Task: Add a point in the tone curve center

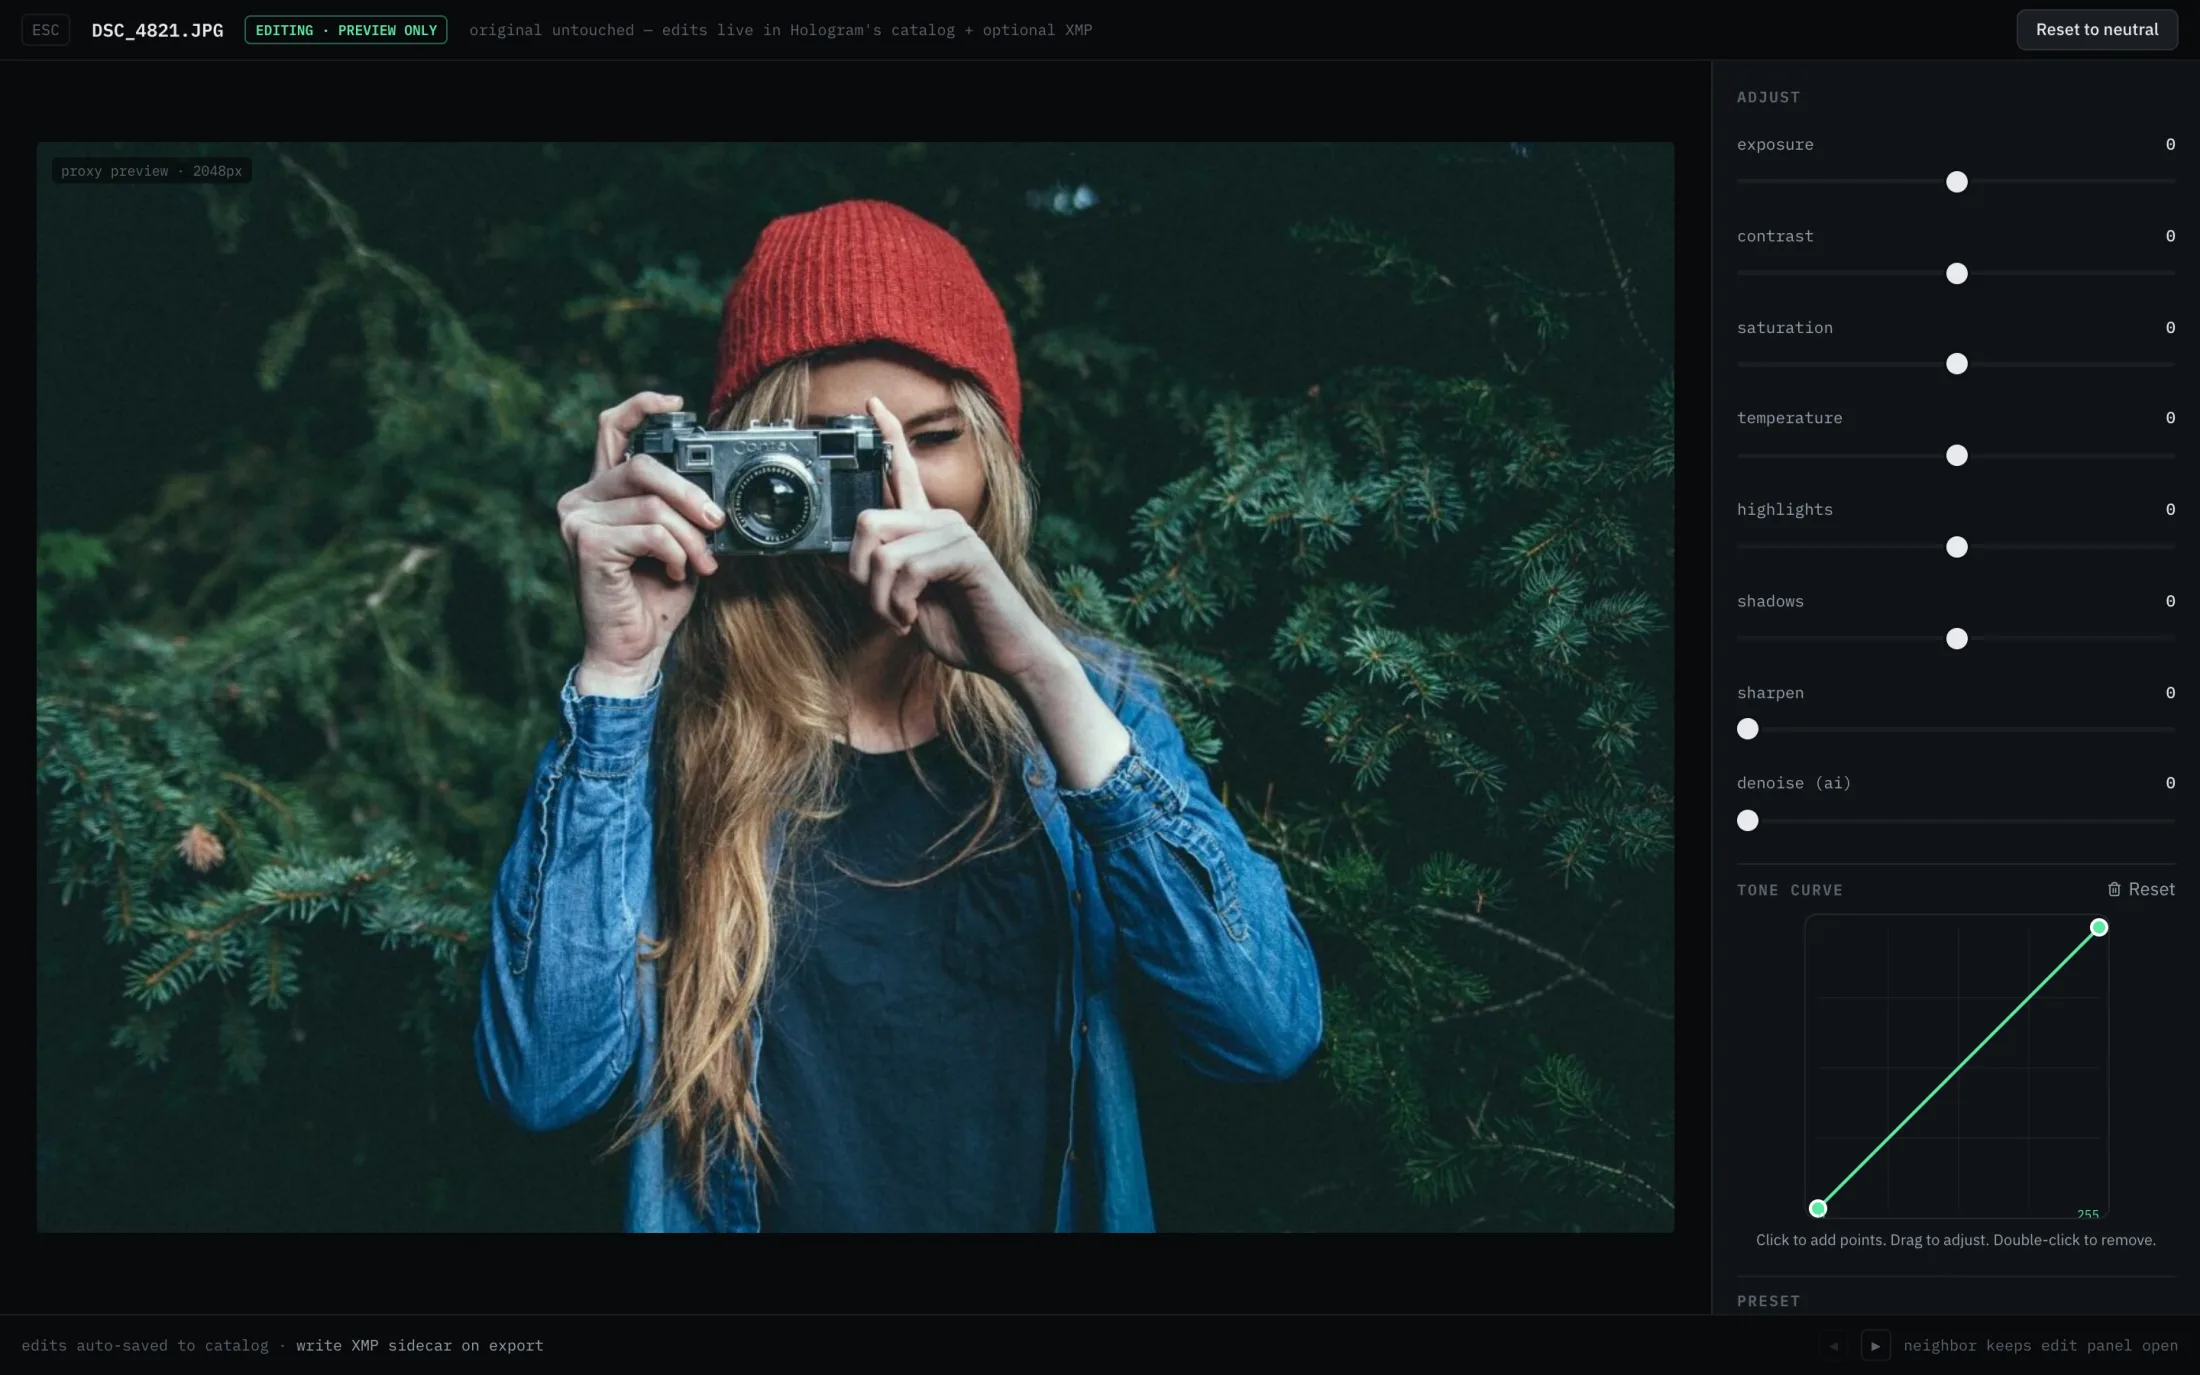Action: coord(1958,1067)
